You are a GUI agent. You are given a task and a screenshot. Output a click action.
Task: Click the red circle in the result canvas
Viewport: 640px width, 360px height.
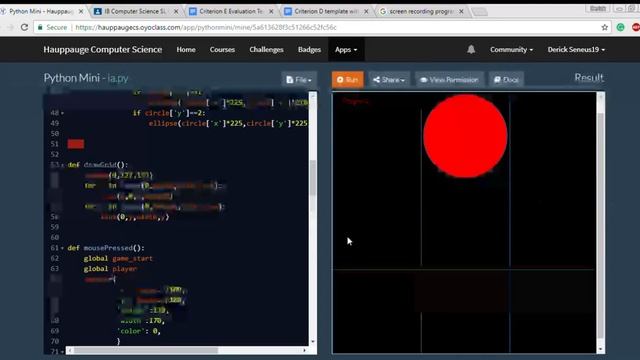click(465, 136)
